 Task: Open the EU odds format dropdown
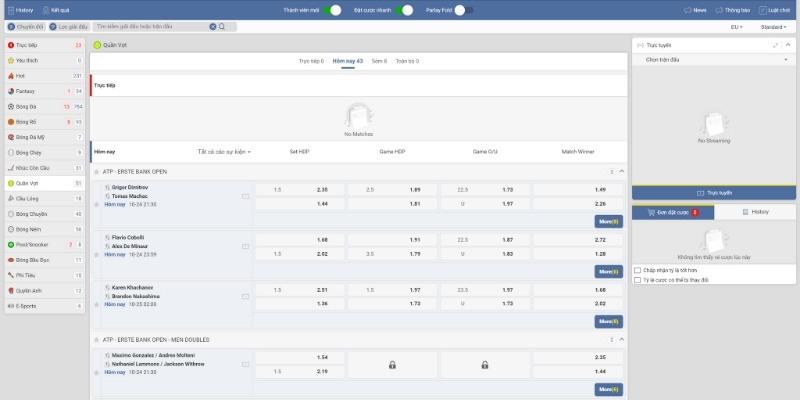coord(736,27)
